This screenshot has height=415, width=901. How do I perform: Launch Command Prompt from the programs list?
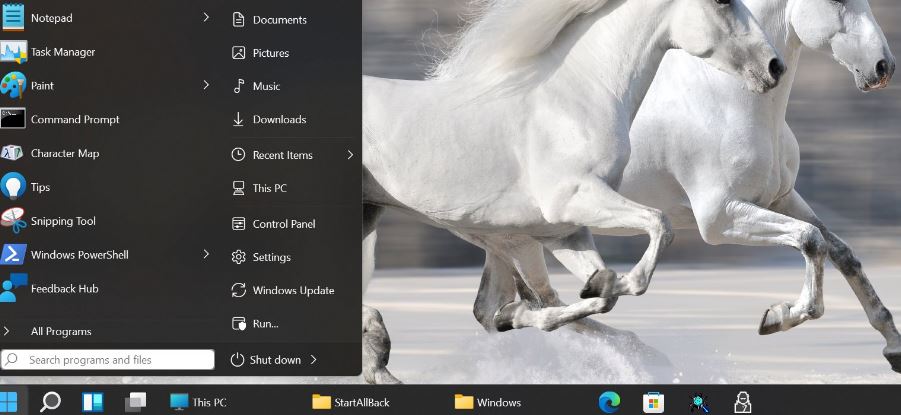74,119
